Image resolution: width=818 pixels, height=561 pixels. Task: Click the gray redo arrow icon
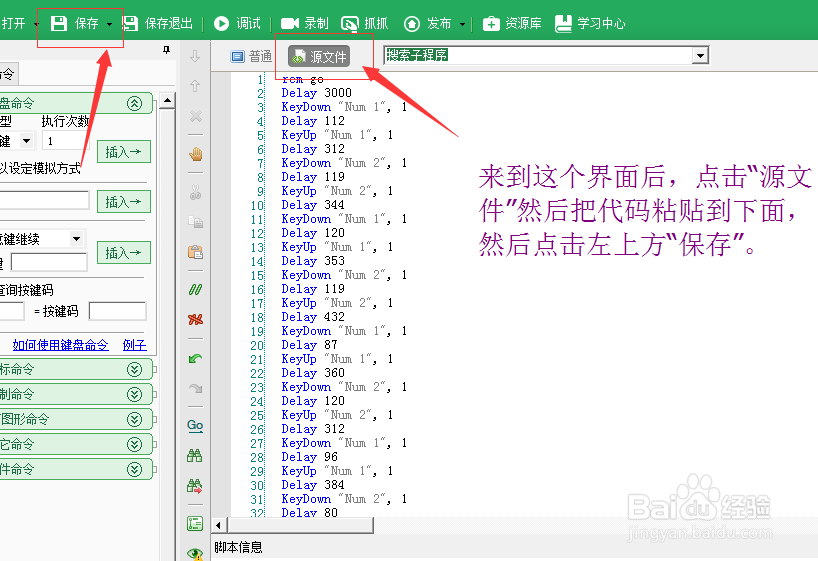click(x=196, y=388)
